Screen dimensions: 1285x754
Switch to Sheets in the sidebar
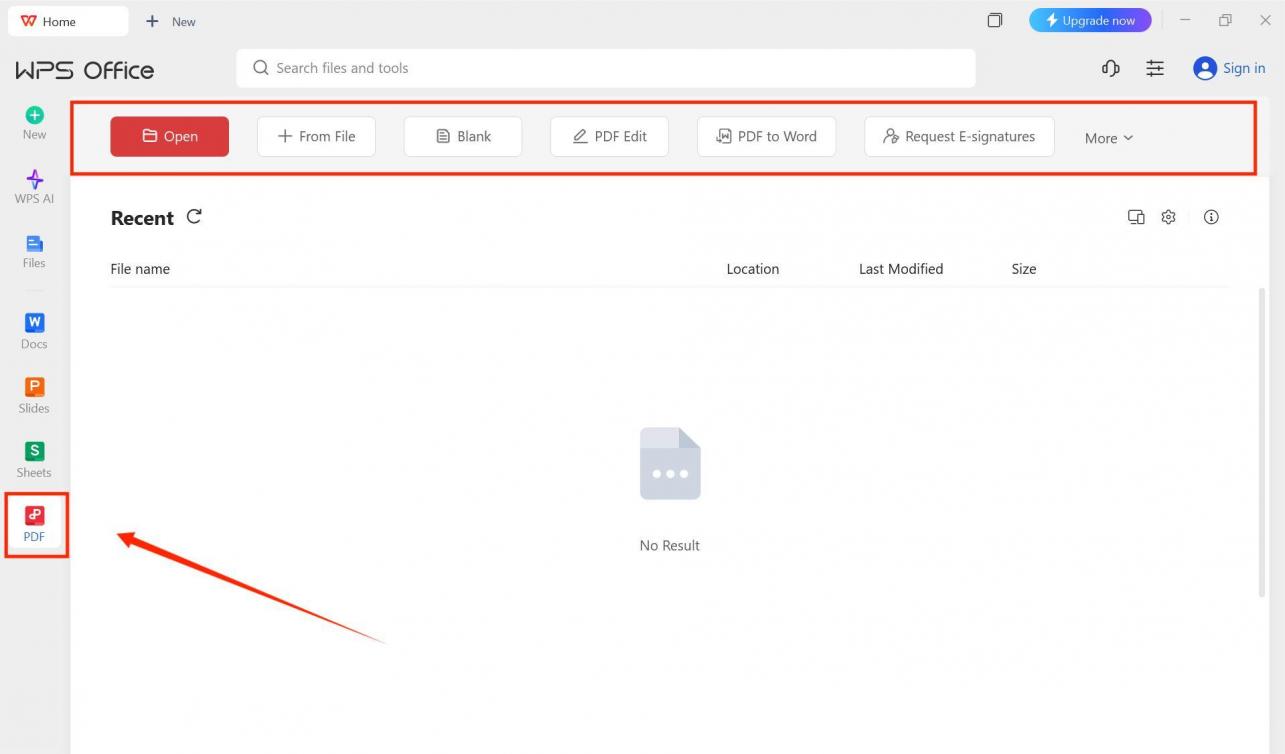point(34,460)
